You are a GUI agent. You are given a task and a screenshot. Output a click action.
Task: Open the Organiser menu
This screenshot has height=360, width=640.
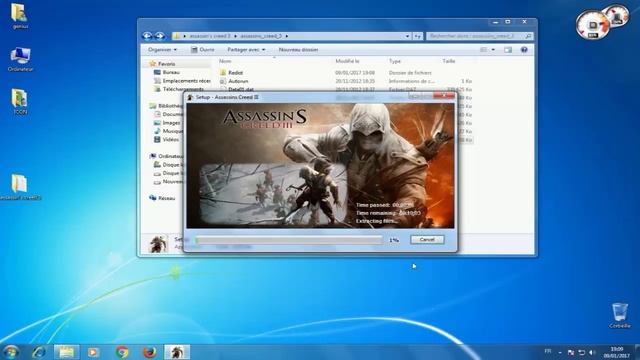coord(162,50)
